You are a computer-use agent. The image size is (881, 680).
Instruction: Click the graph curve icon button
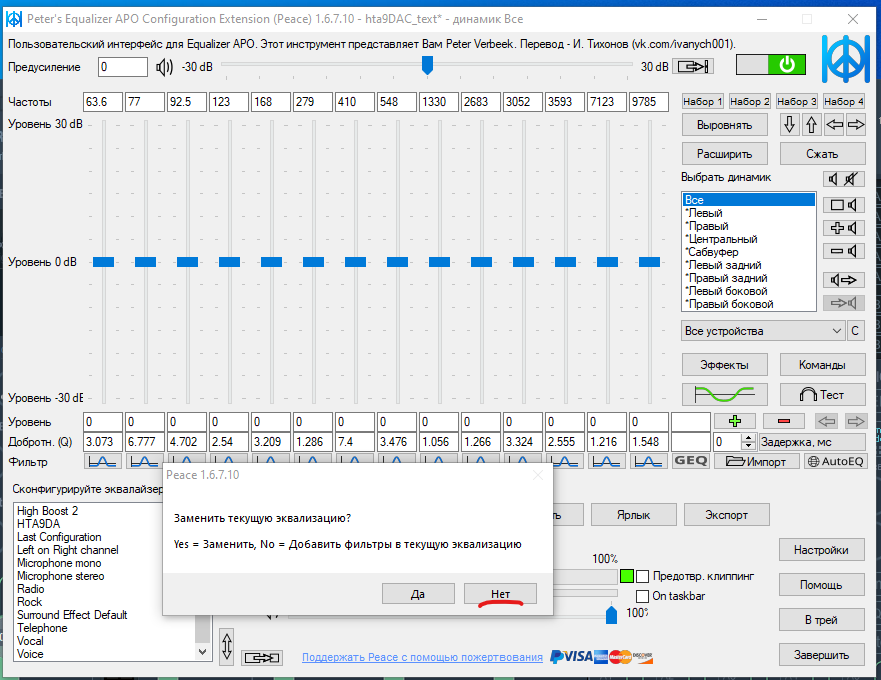(725, 394)
